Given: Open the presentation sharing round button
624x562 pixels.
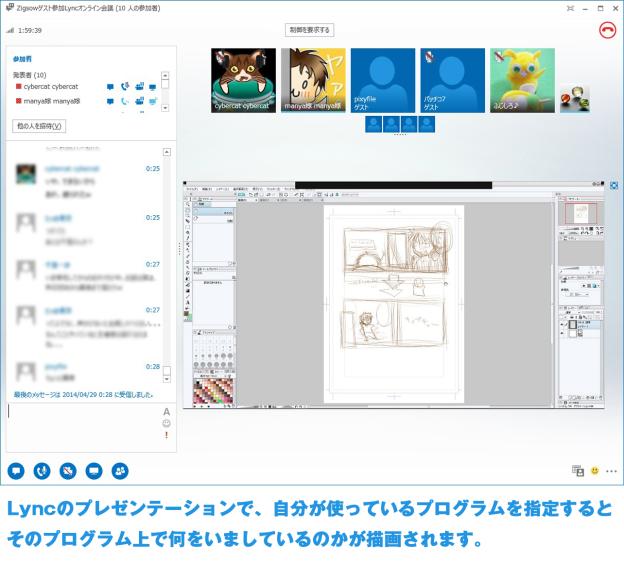Looking at the screenshot, I should [x=94, y=471].
